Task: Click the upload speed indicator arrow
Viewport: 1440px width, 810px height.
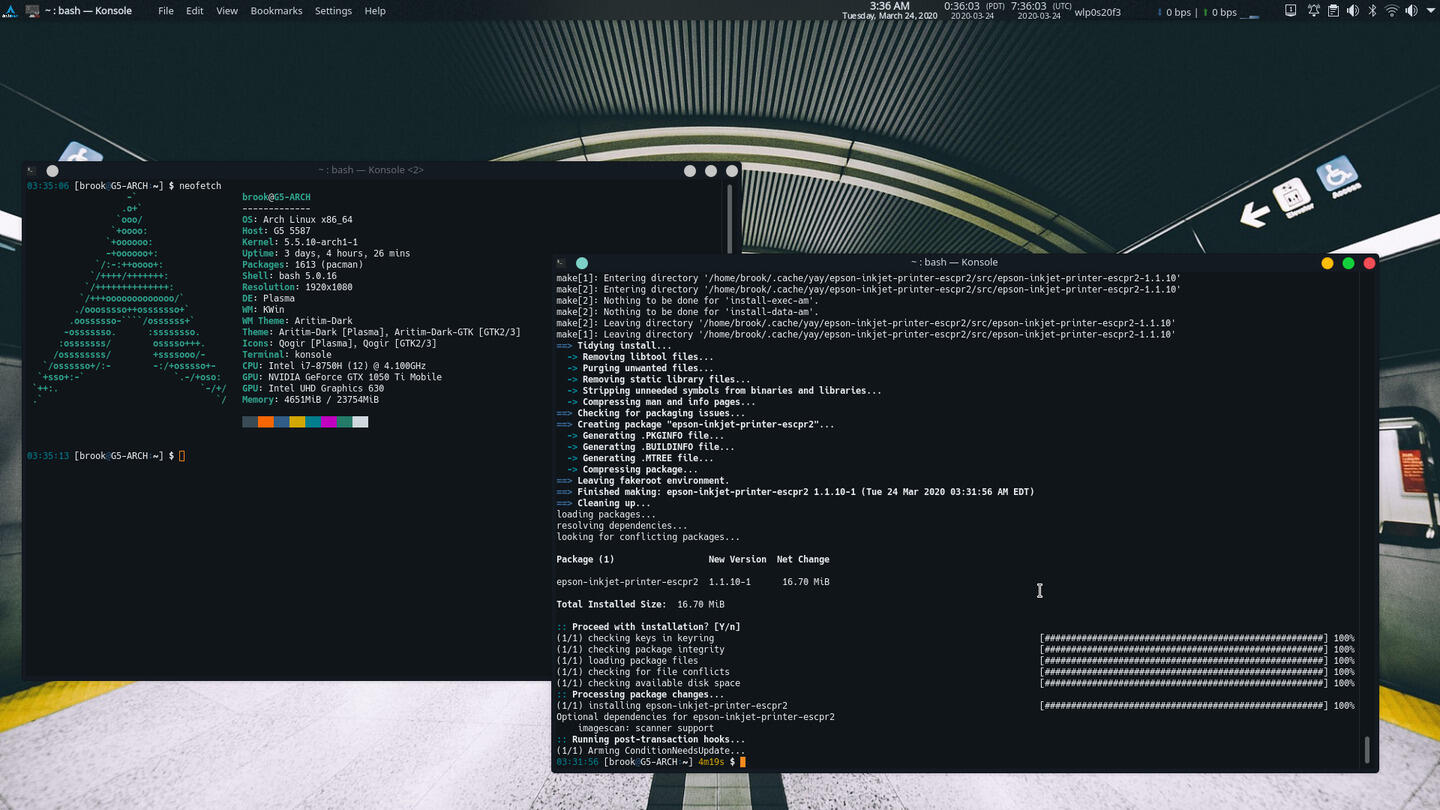Action: pos(1205,12)
